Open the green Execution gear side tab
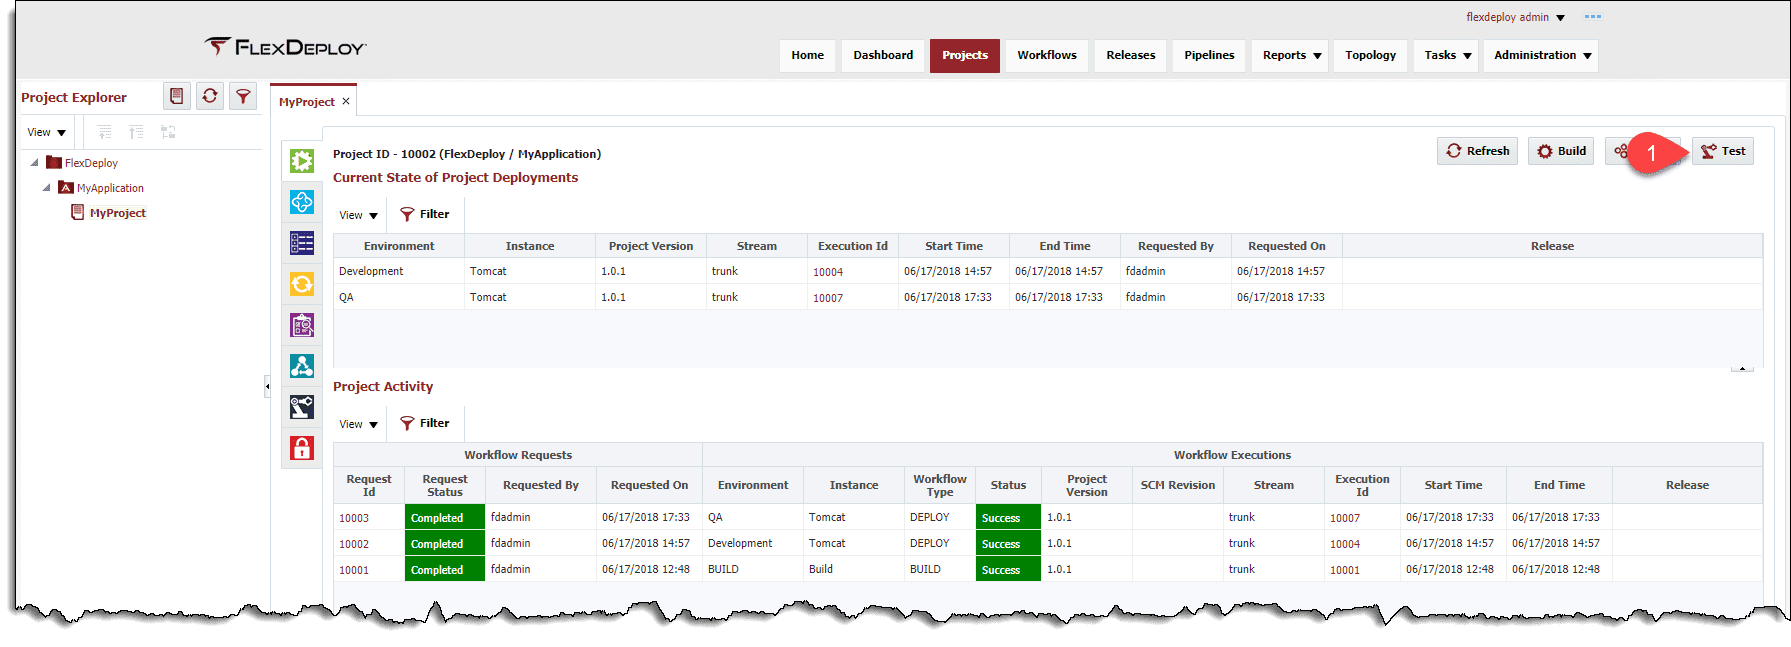Viewport: 1791px width, 647px height. pos(302,161)
